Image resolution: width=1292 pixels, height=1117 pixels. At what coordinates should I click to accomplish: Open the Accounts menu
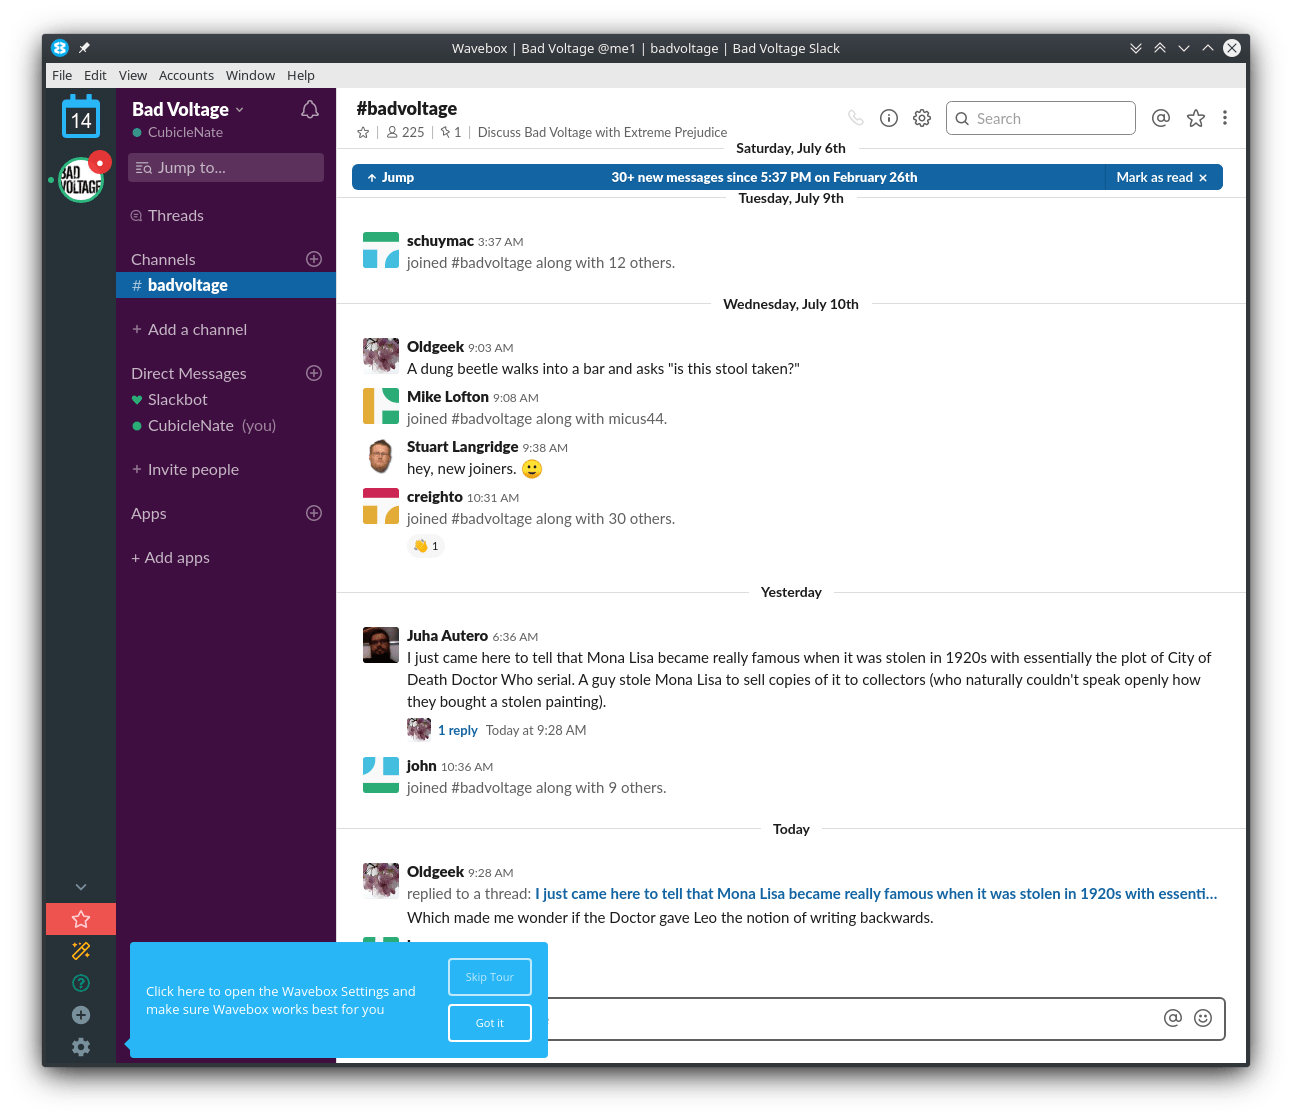click(x=186, y=75)
